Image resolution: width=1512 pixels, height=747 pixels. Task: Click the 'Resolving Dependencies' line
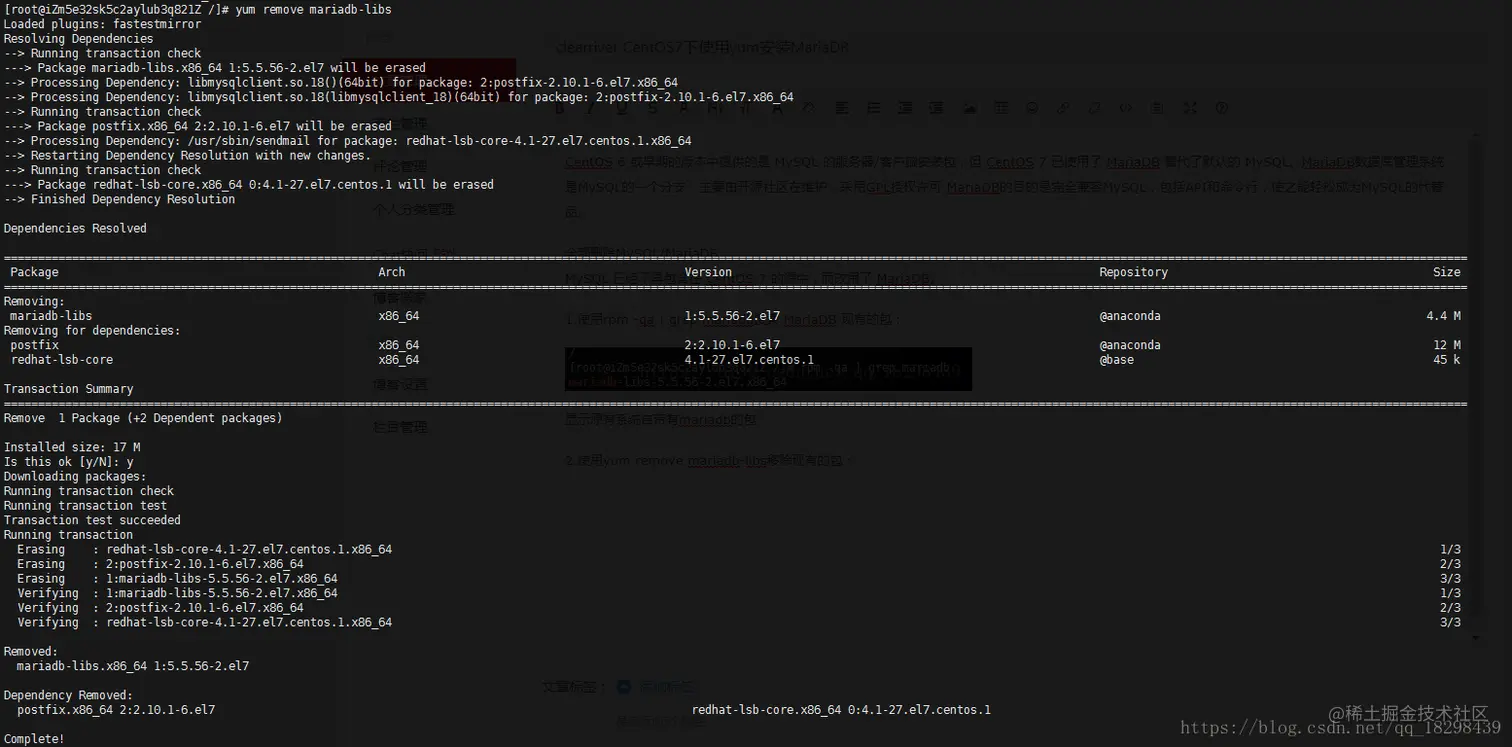tap(78, 39)
